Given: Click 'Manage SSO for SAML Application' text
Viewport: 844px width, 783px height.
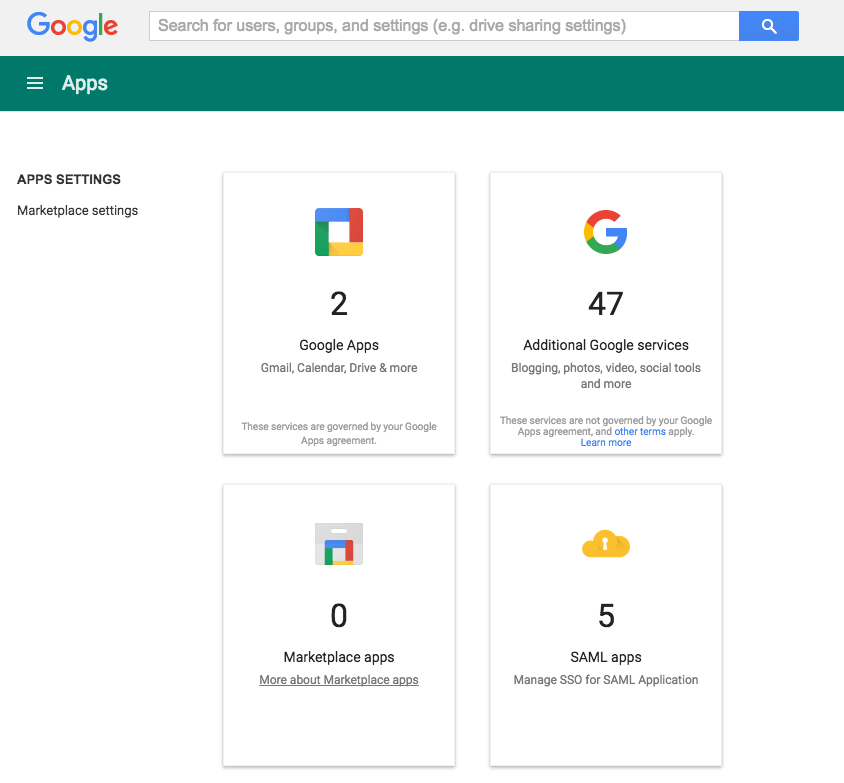Looking at the screenshot, I should (x=606, y=680).
